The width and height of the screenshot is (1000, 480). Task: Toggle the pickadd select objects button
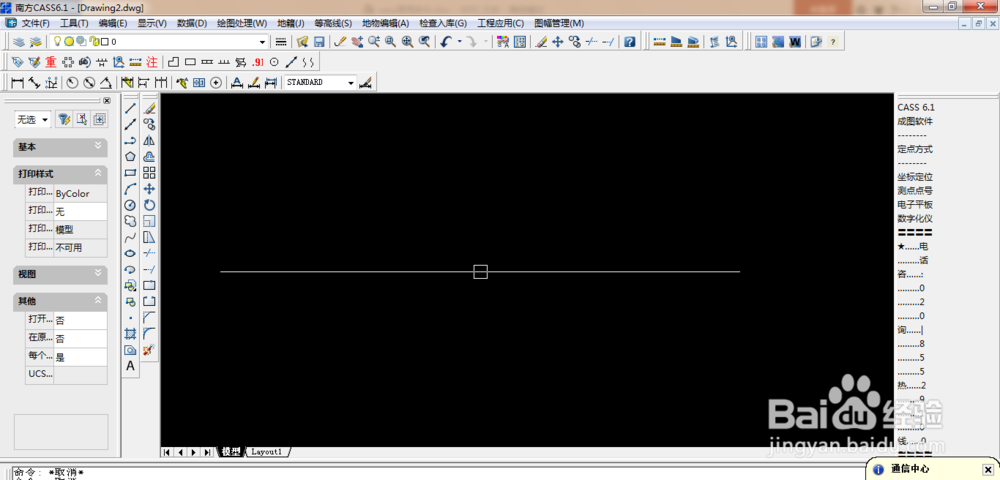click(x=100, y=119)
